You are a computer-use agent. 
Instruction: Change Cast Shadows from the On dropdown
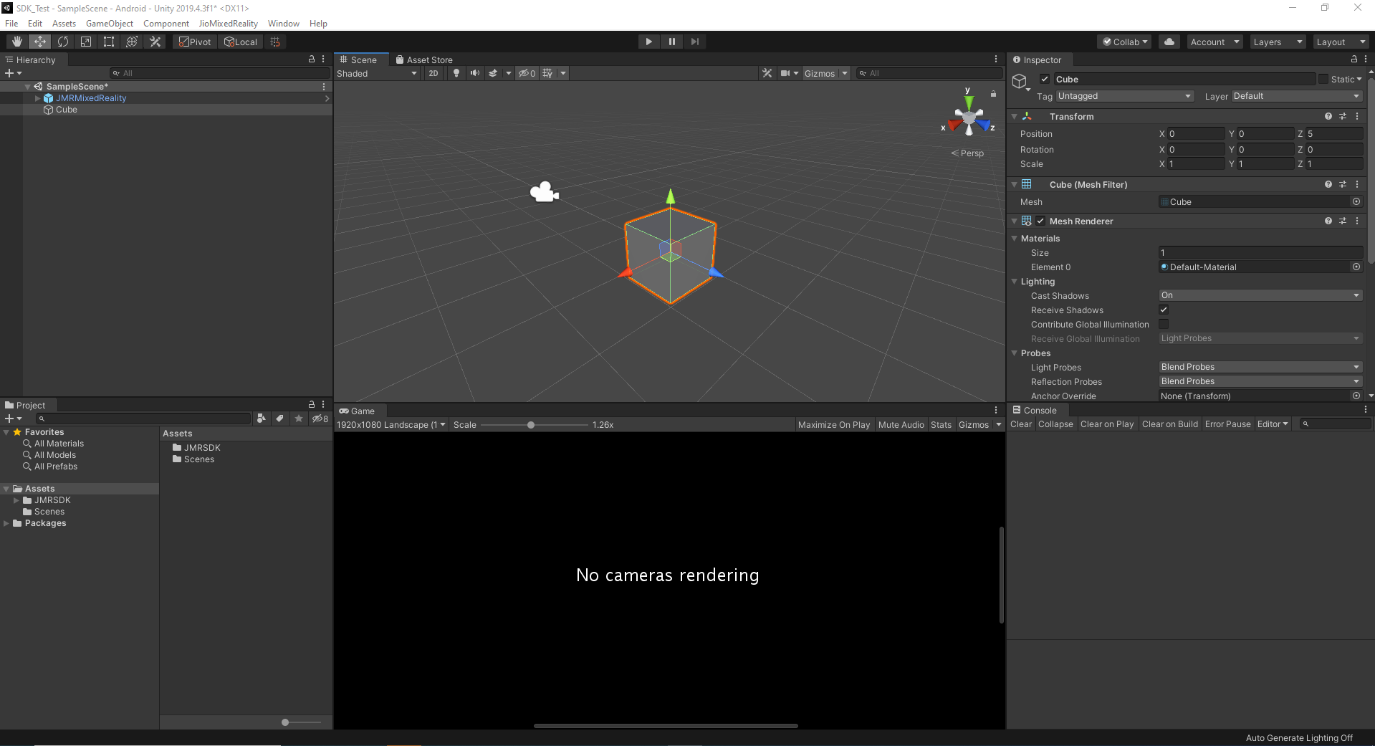(x=1259, y=295)
